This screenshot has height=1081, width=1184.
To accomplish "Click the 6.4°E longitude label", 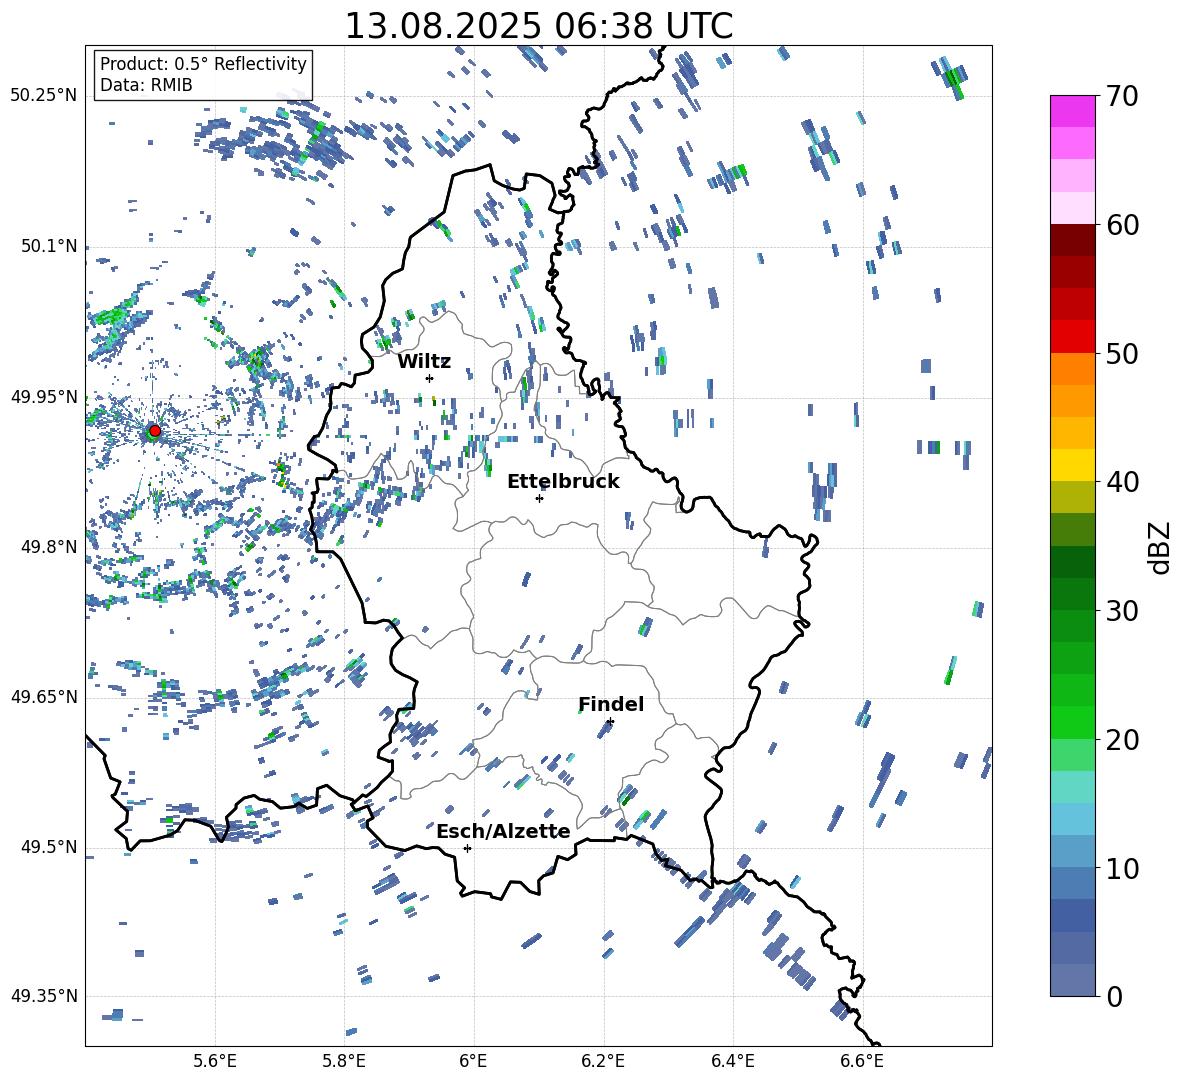I will 732,1061.
